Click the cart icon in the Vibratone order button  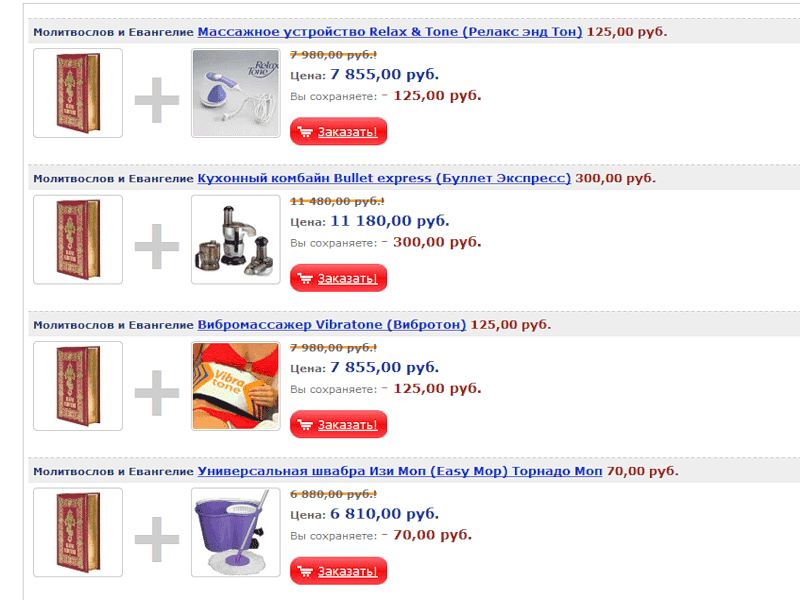pyautogui.click(x=305, y=425)
